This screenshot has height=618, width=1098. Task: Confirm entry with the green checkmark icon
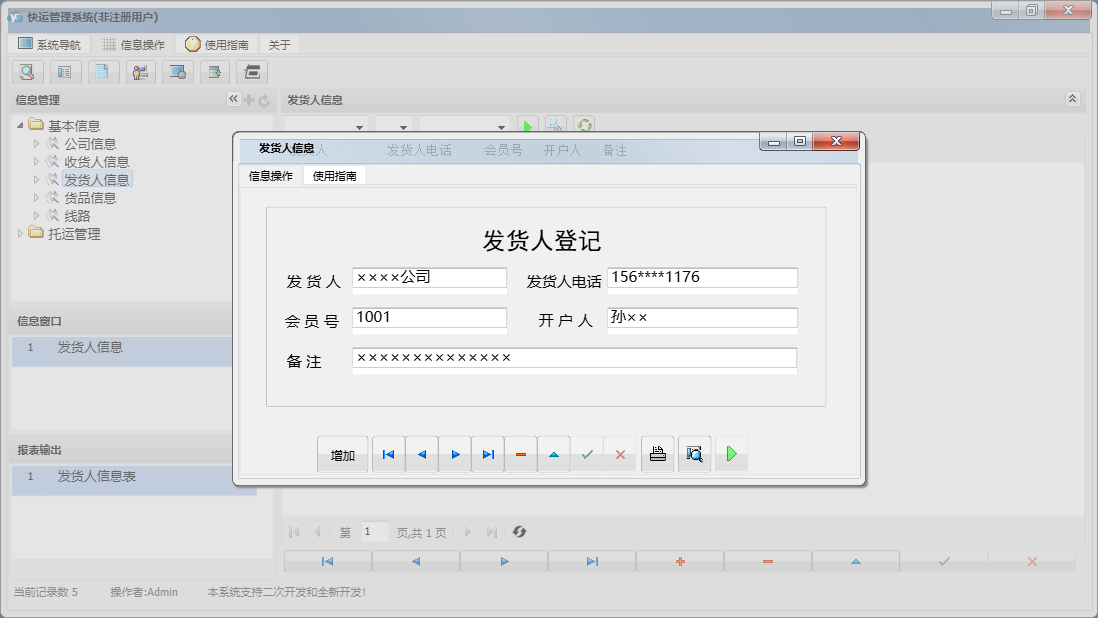point(587,453)
